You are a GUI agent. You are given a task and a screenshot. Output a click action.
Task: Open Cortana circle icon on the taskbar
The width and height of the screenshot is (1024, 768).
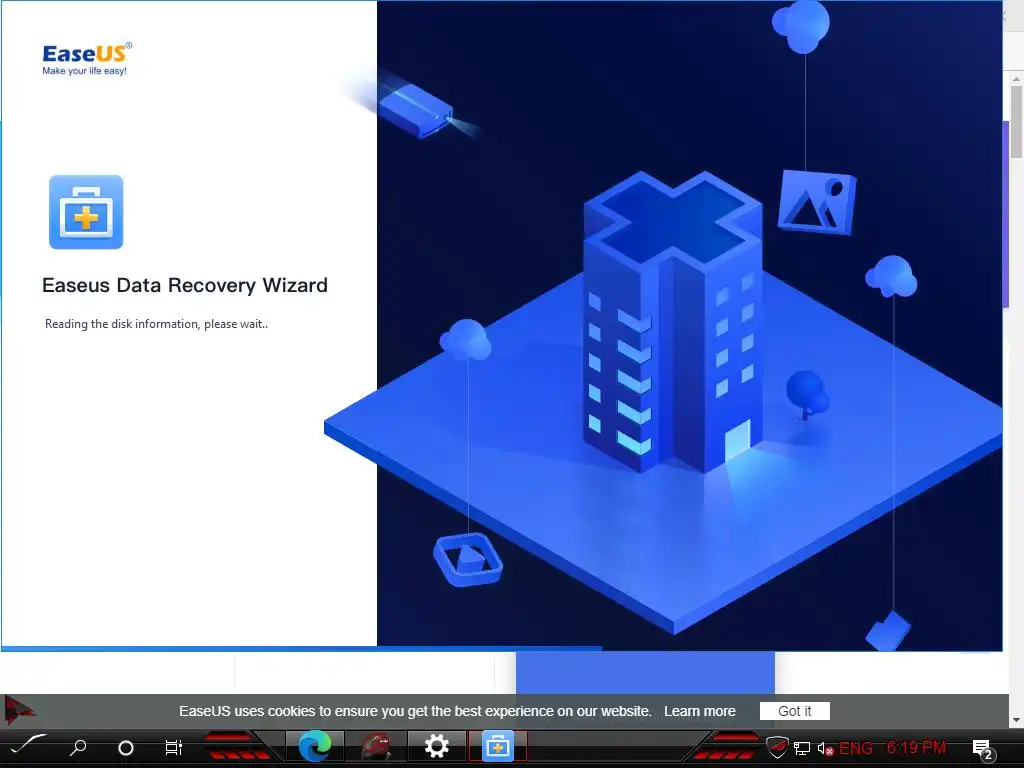[126, 747]
